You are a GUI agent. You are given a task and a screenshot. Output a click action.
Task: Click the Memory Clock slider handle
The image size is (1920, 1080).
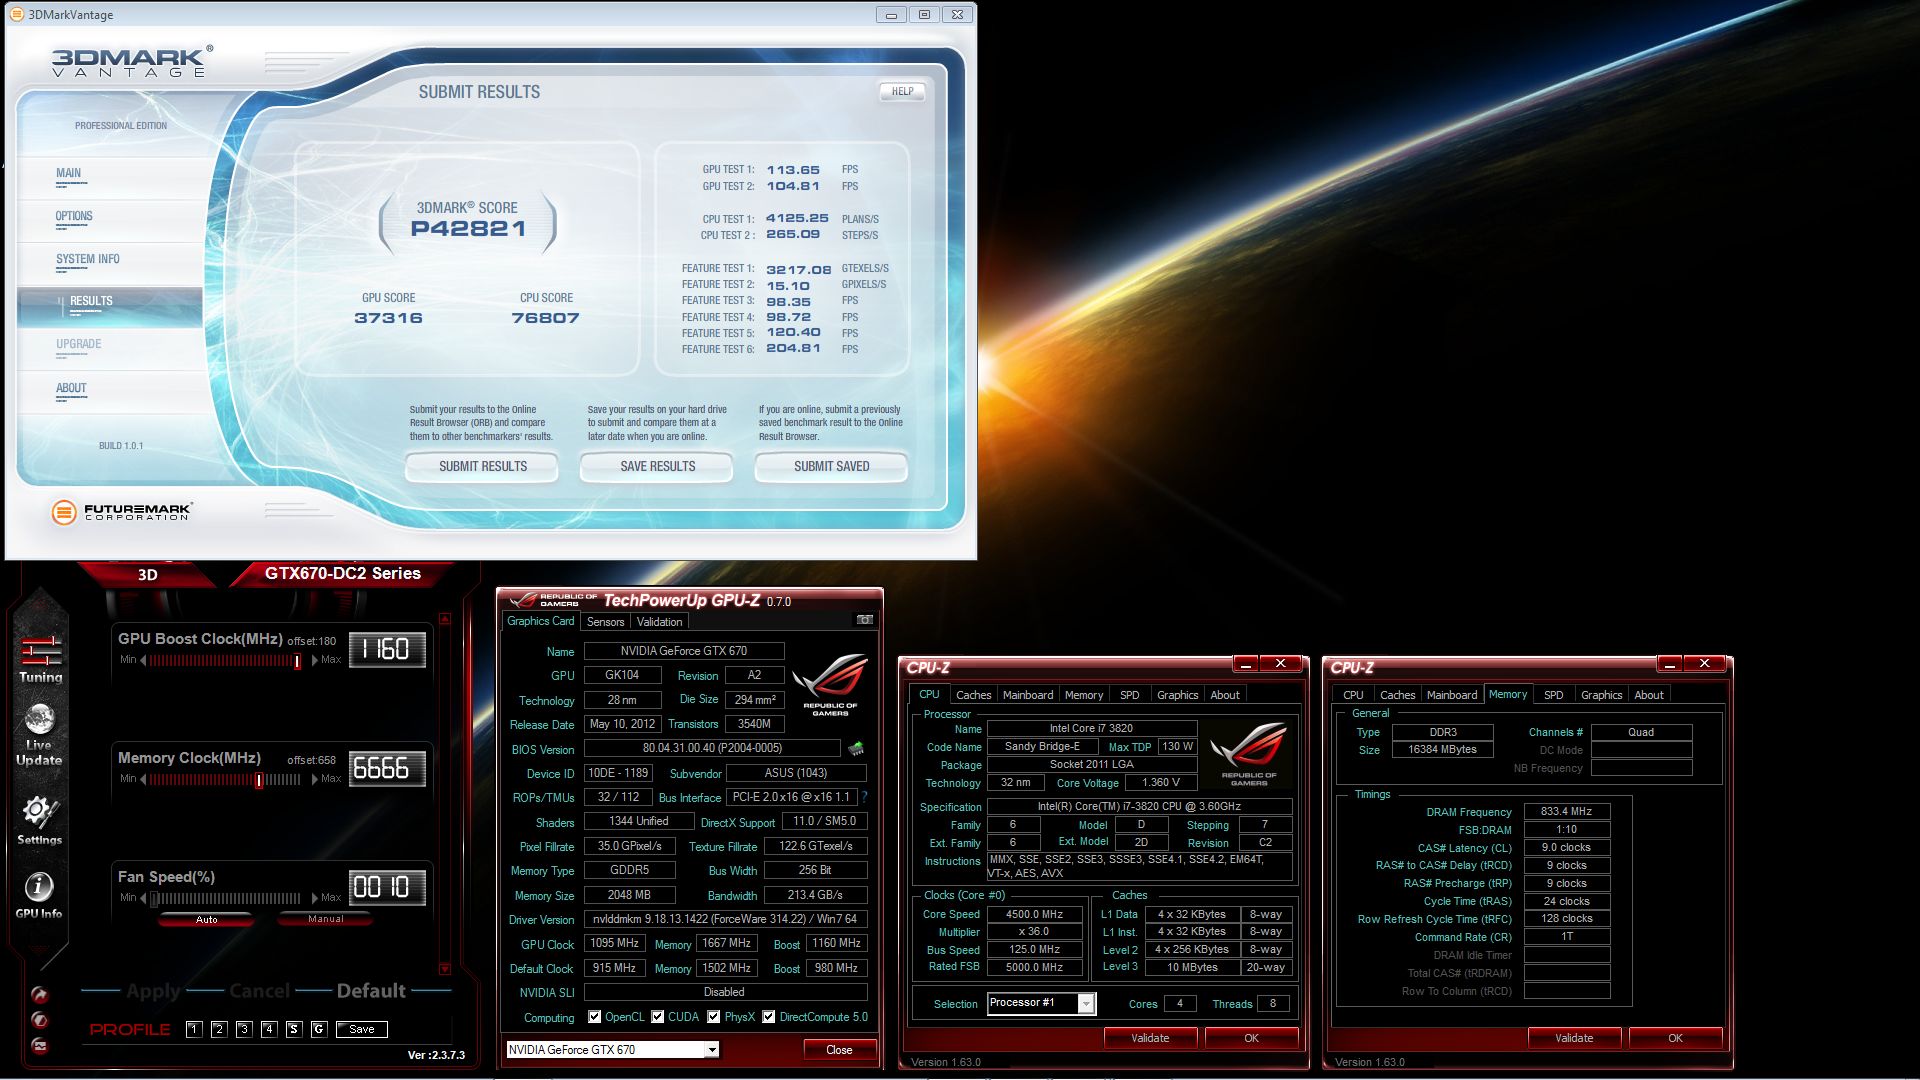tap(259, 780)
